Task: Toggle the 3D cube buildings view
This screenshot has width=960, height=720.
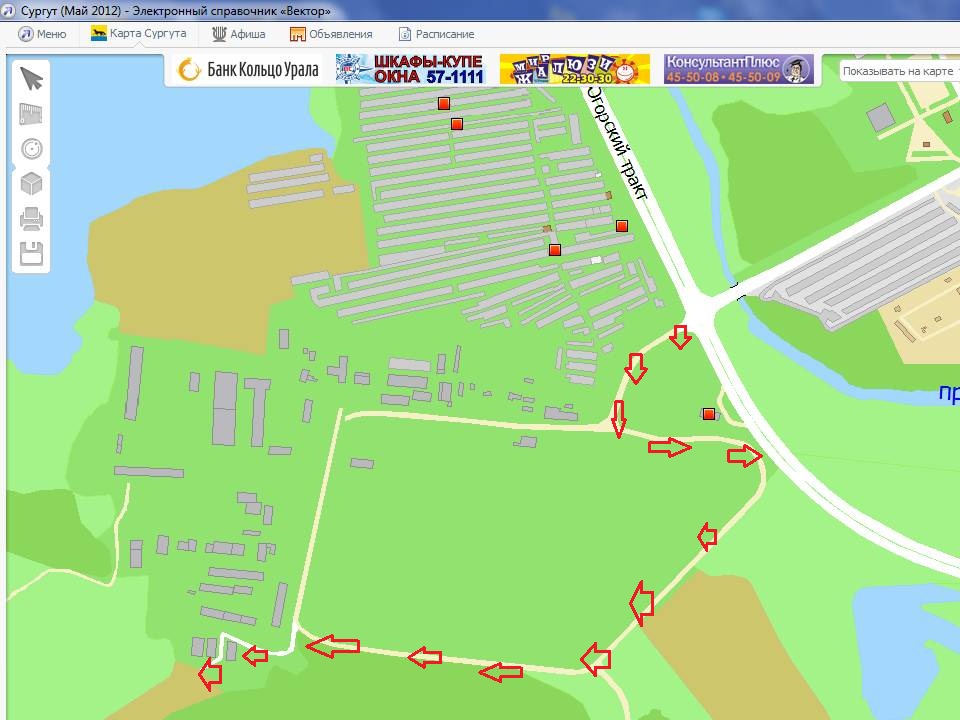Action: coord(31,184)
